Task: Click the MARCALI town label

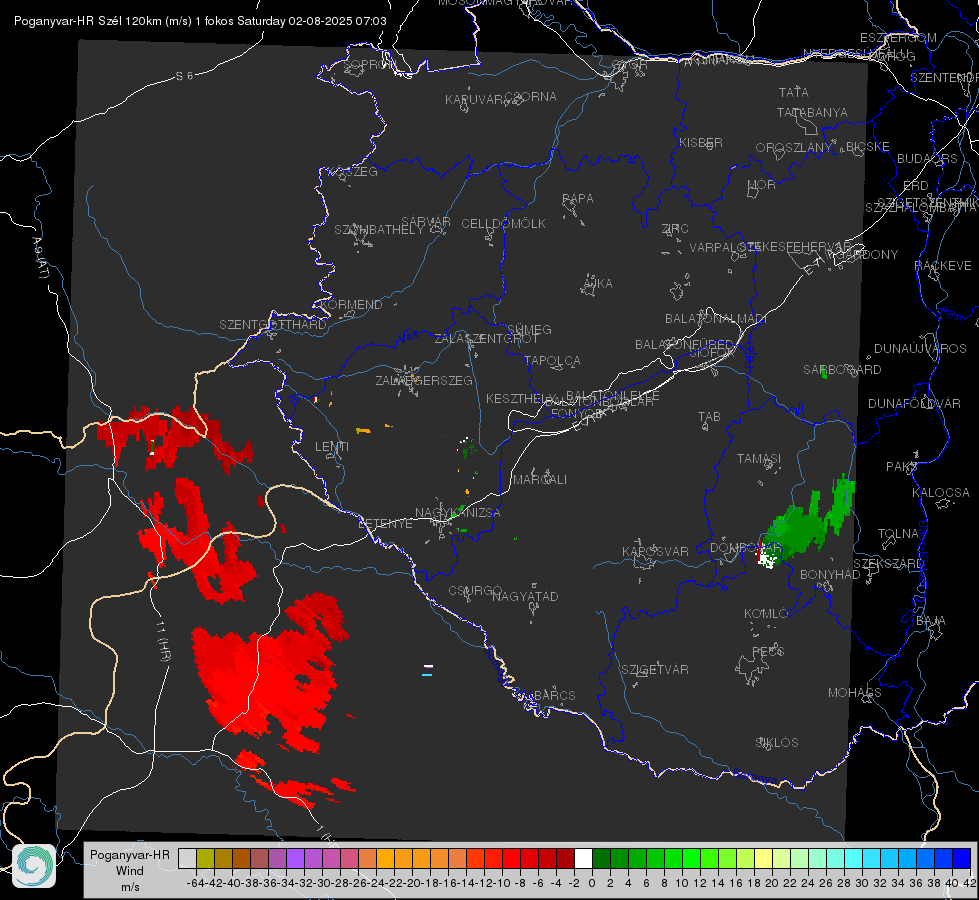Action: 539,480
